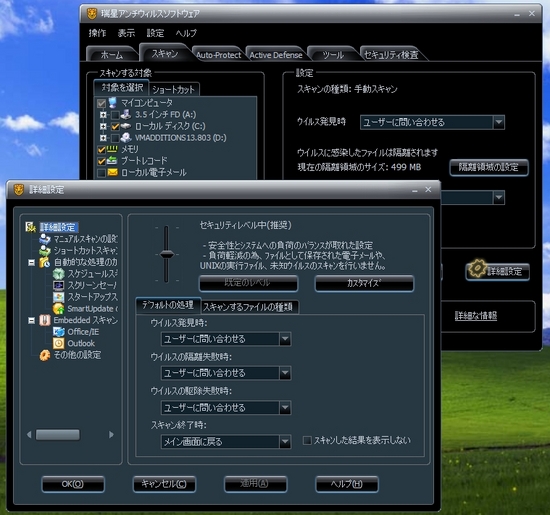Toggle the マイコンピュータ checkbox
This screenshot has width=550, height=515.
click(x=101, y=103)
